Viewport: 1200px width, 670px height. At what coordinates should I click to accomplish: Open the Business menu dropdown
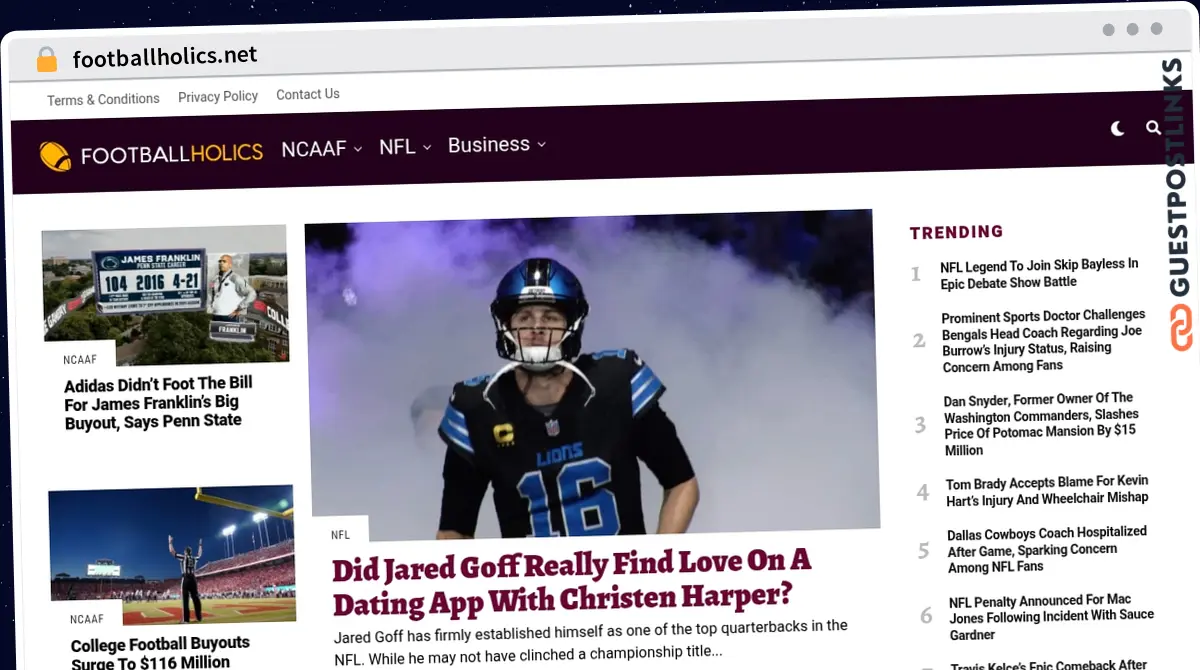tap(489, 145)
